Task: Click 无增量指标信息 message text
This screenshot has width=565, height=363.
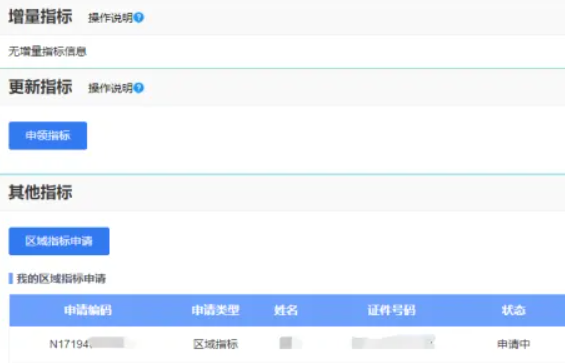Action: (47, 52)
